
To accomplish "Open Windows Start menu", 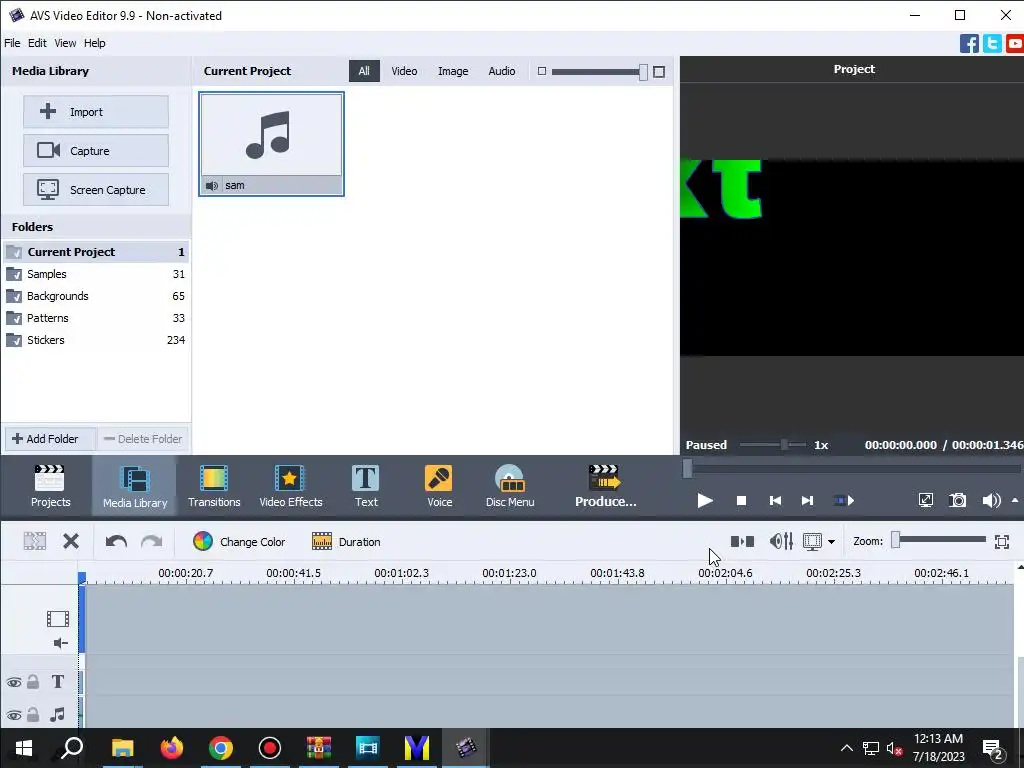I will point(24,748).
